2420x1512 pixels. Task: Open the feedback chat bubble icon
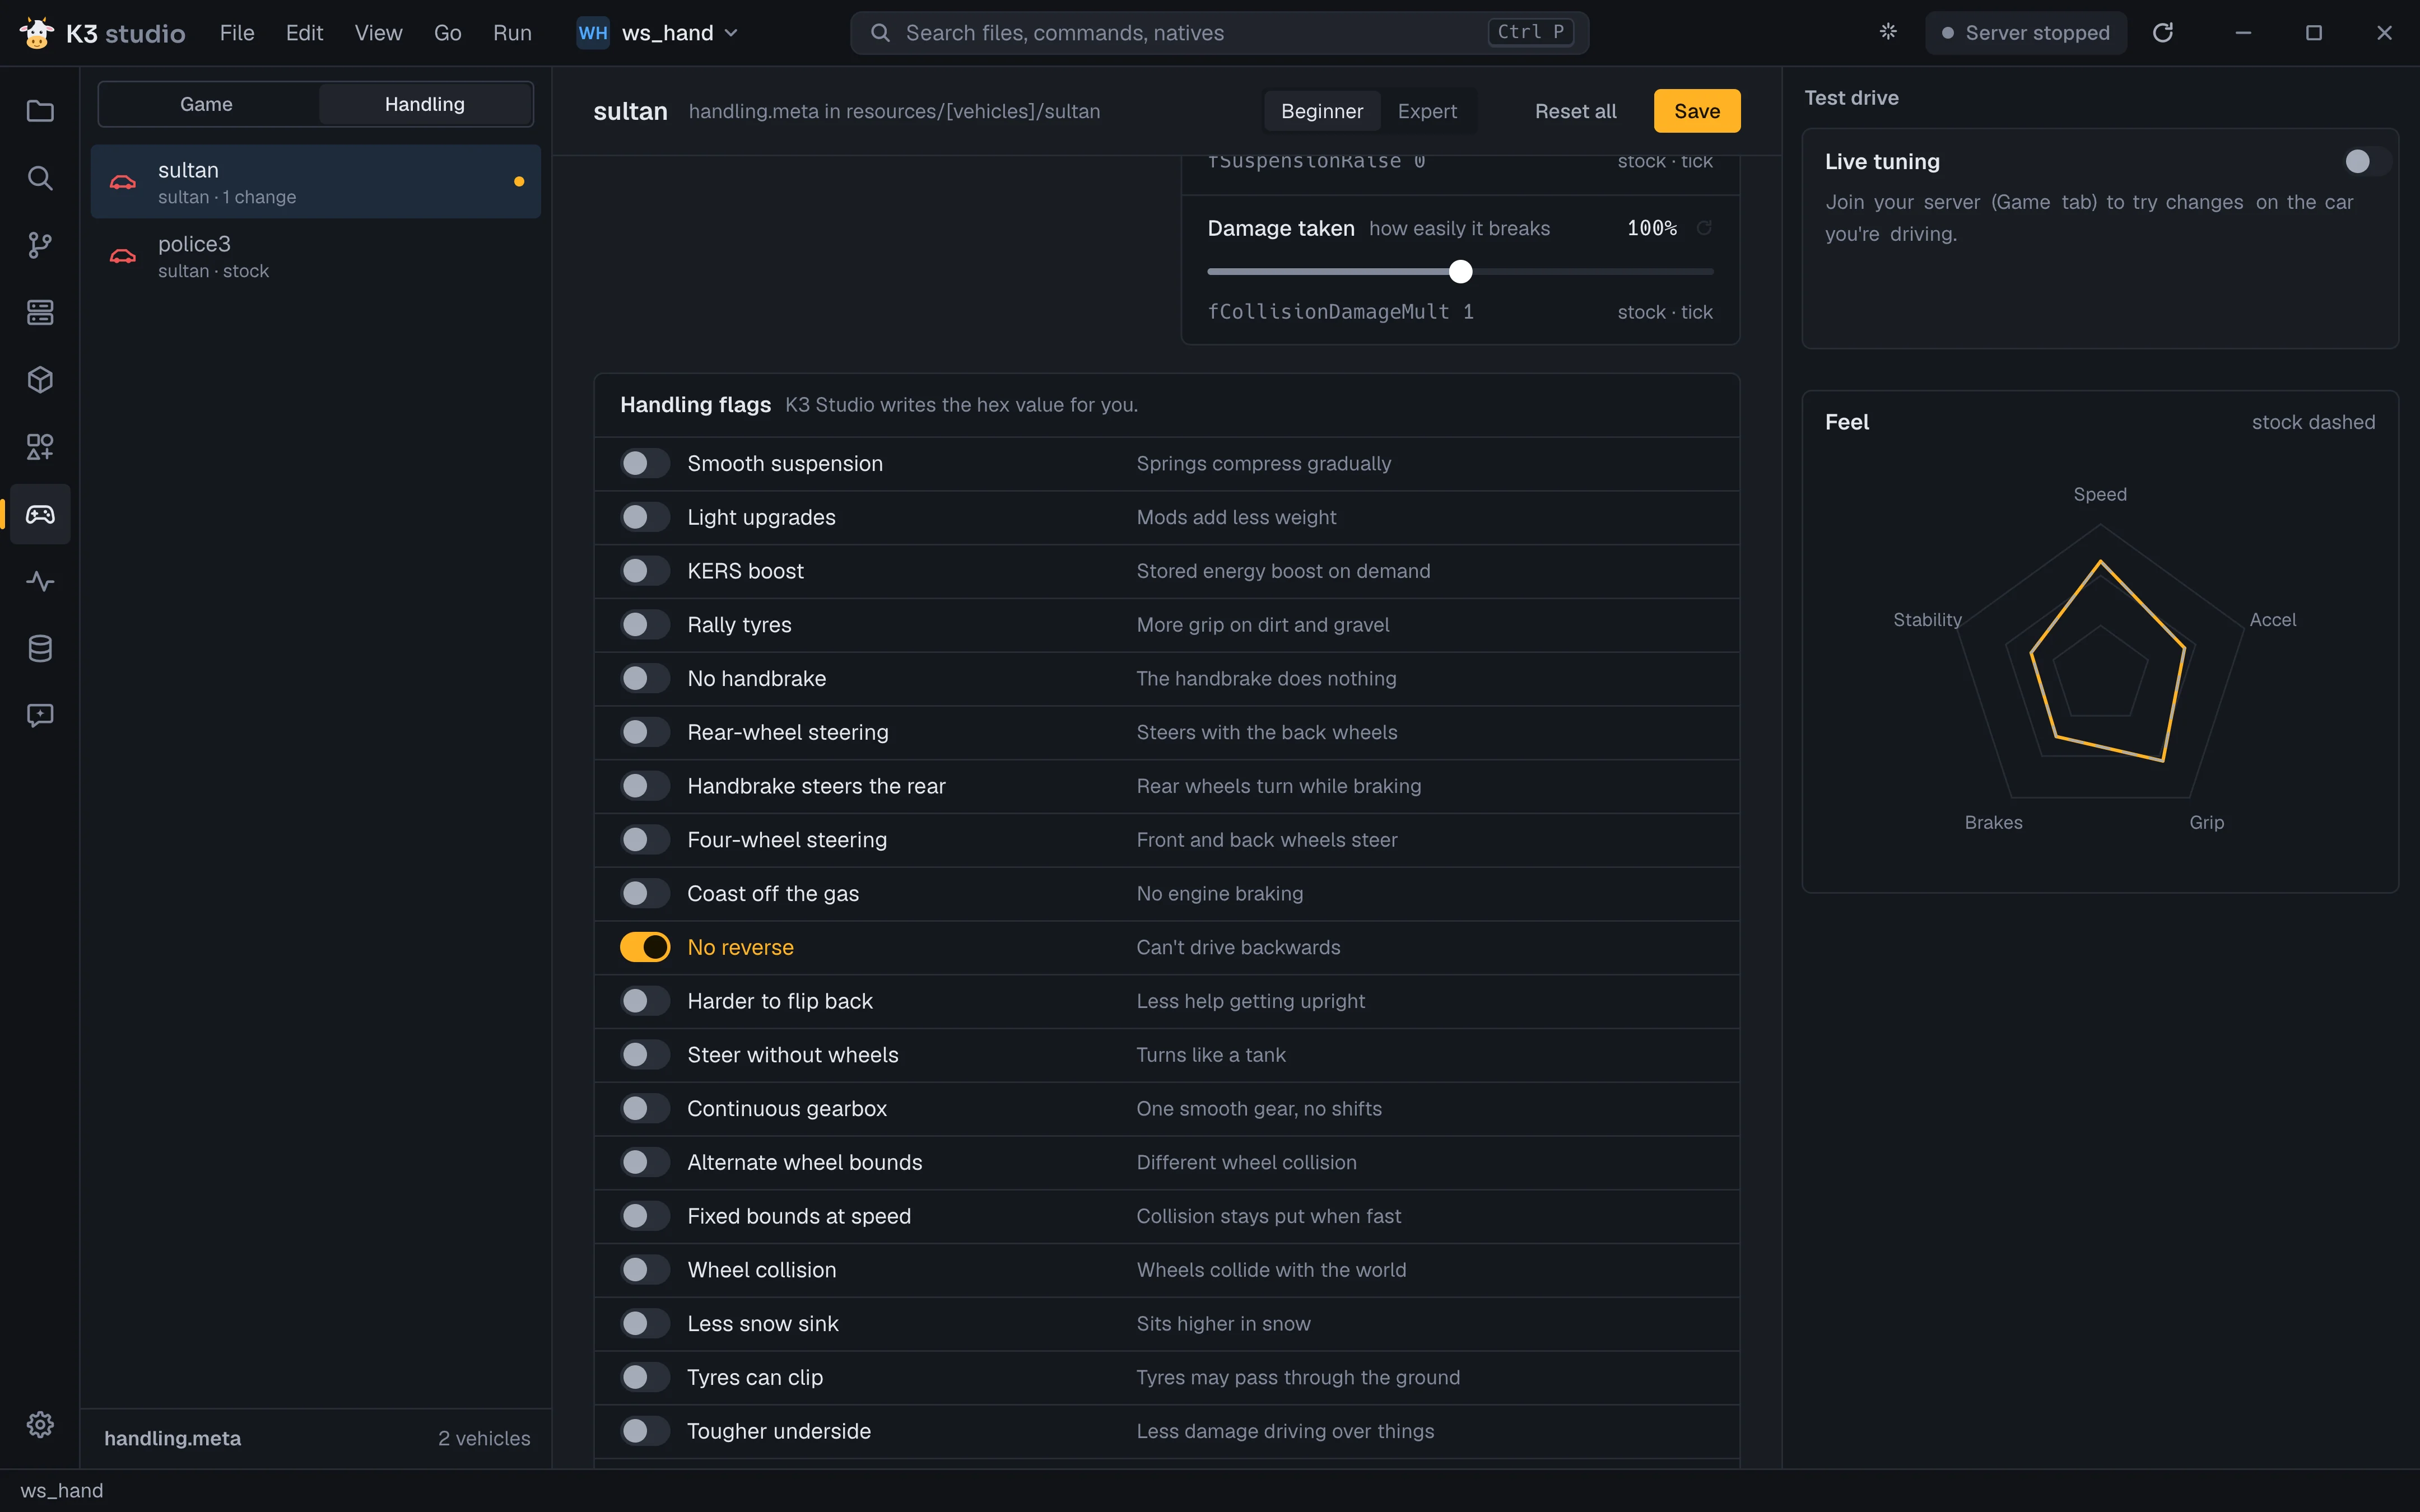click(40, 715)
